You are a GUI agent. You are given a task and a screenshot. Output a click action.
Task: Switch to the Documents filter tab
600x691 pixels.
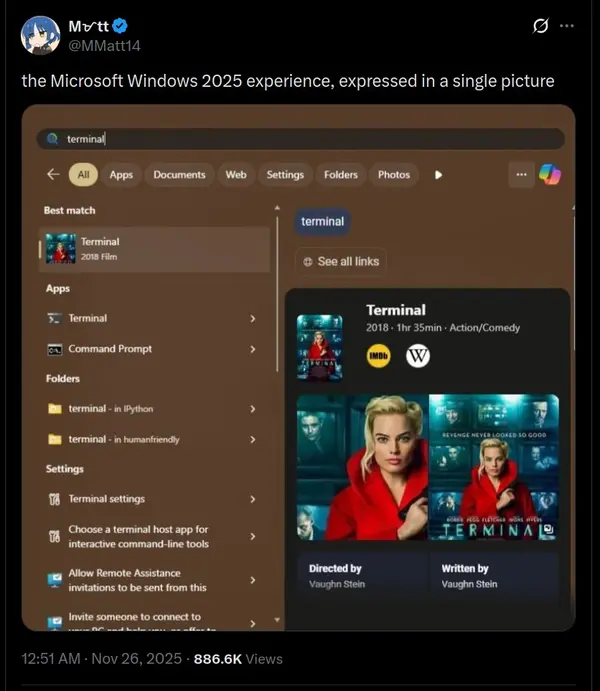(x=179, y=174)
